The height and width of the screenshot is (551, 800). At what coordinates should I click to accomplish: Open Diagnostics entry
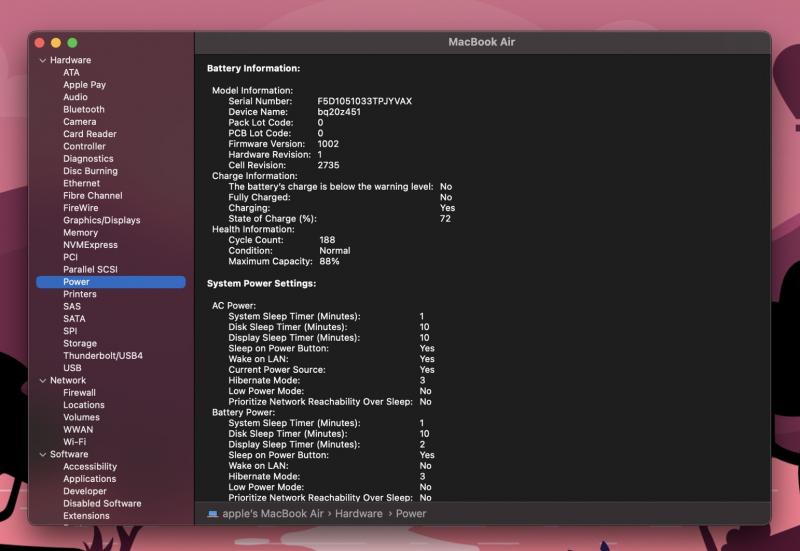88,159
